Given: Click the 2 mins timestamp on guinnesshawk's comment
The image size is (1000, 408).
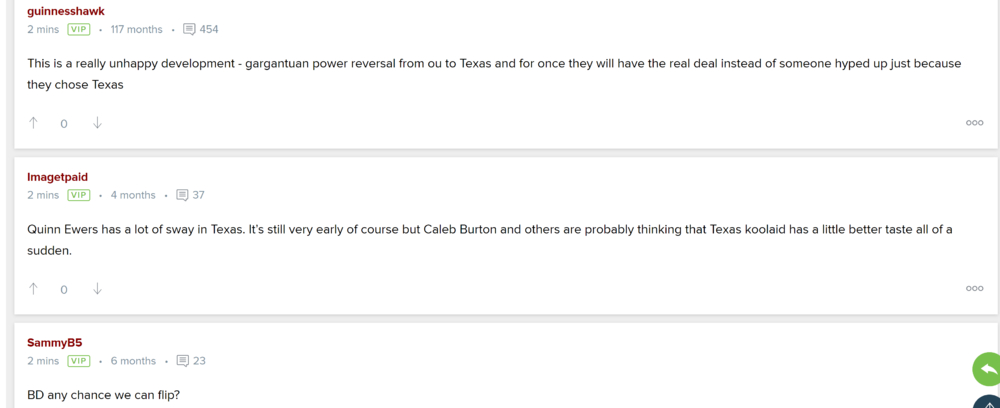Looking at the screenshot, I should click(x=43, y=30).
